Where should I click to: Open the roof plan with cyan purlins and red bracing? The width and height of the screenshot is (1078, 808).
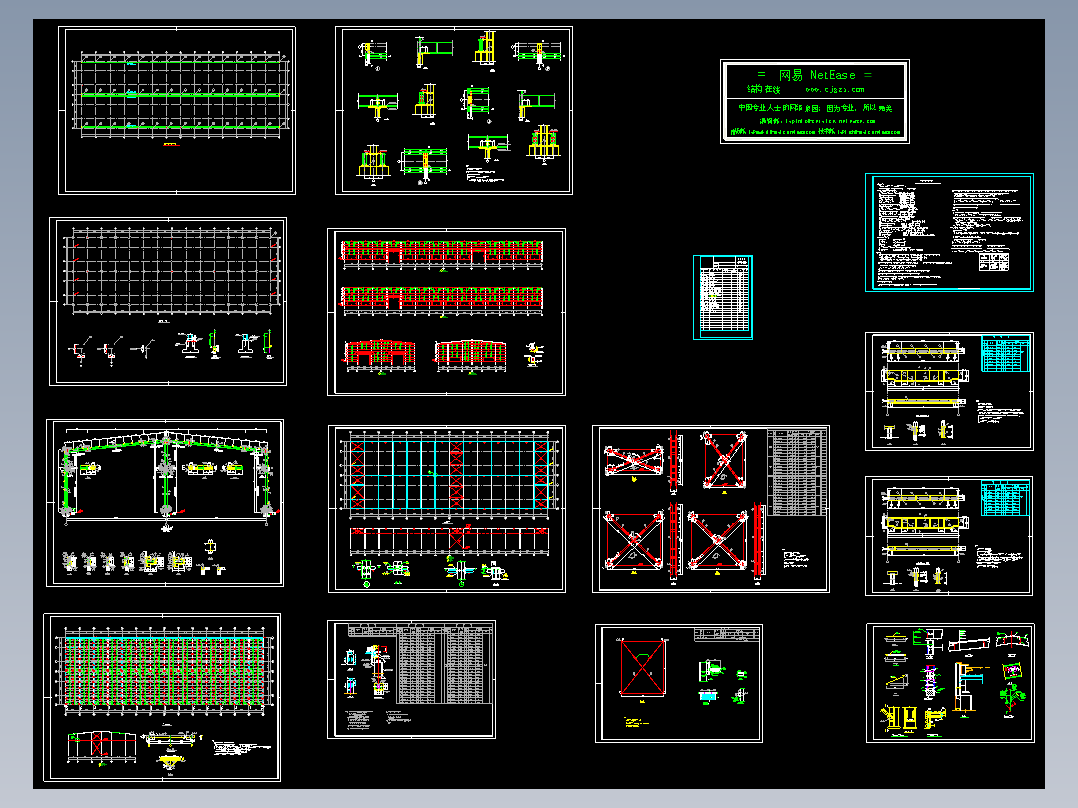pyautogui.click(x=447, y=509)
